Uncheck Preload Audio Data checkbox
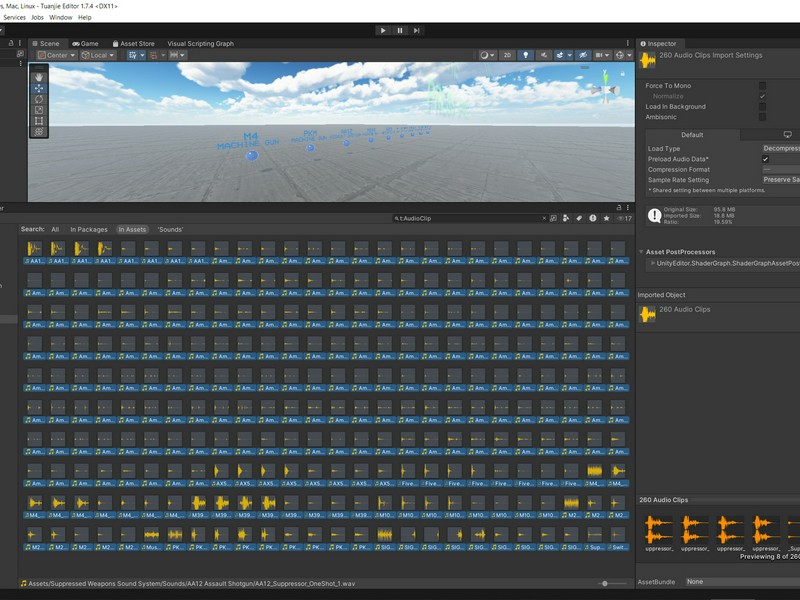Viewport: 800px width, 600px height. 765,159
